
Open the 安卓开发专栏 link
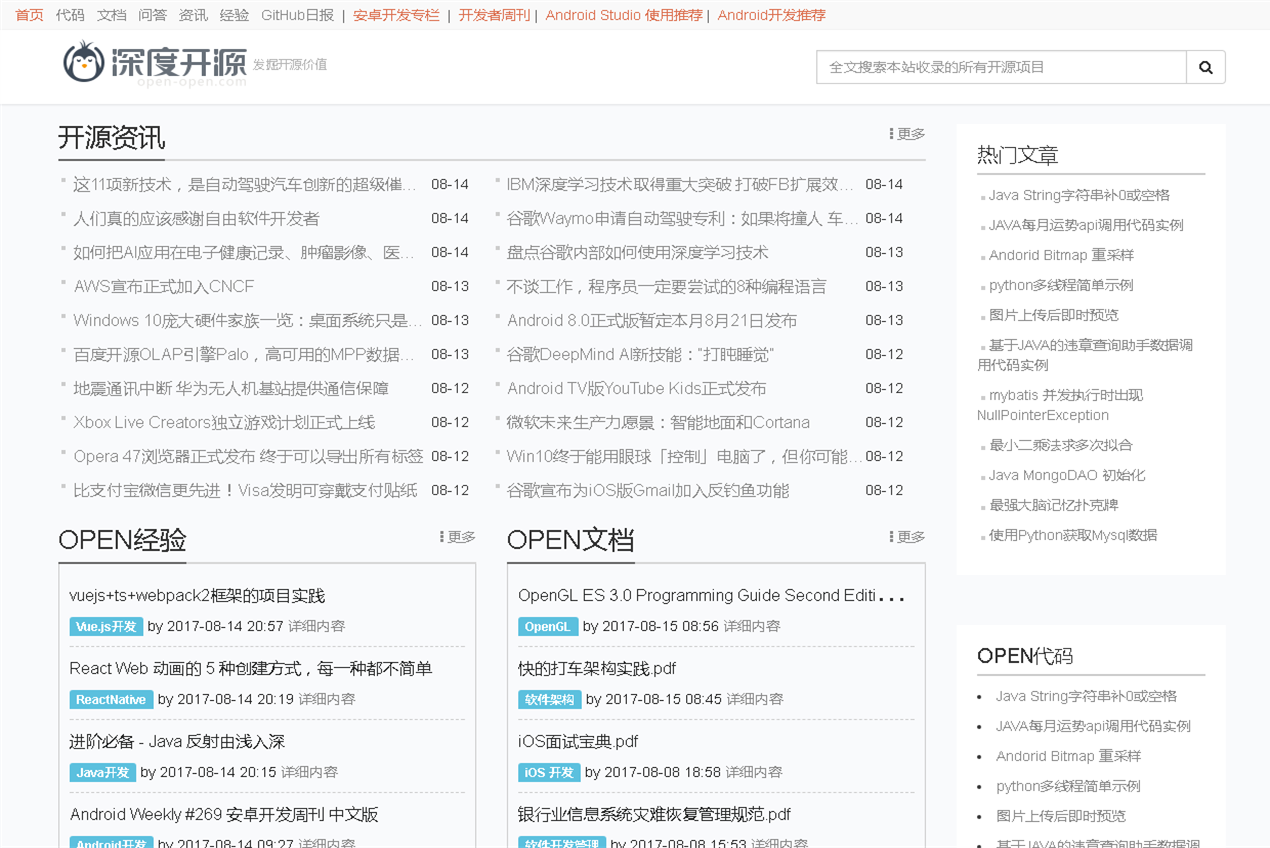pos(396,15)
